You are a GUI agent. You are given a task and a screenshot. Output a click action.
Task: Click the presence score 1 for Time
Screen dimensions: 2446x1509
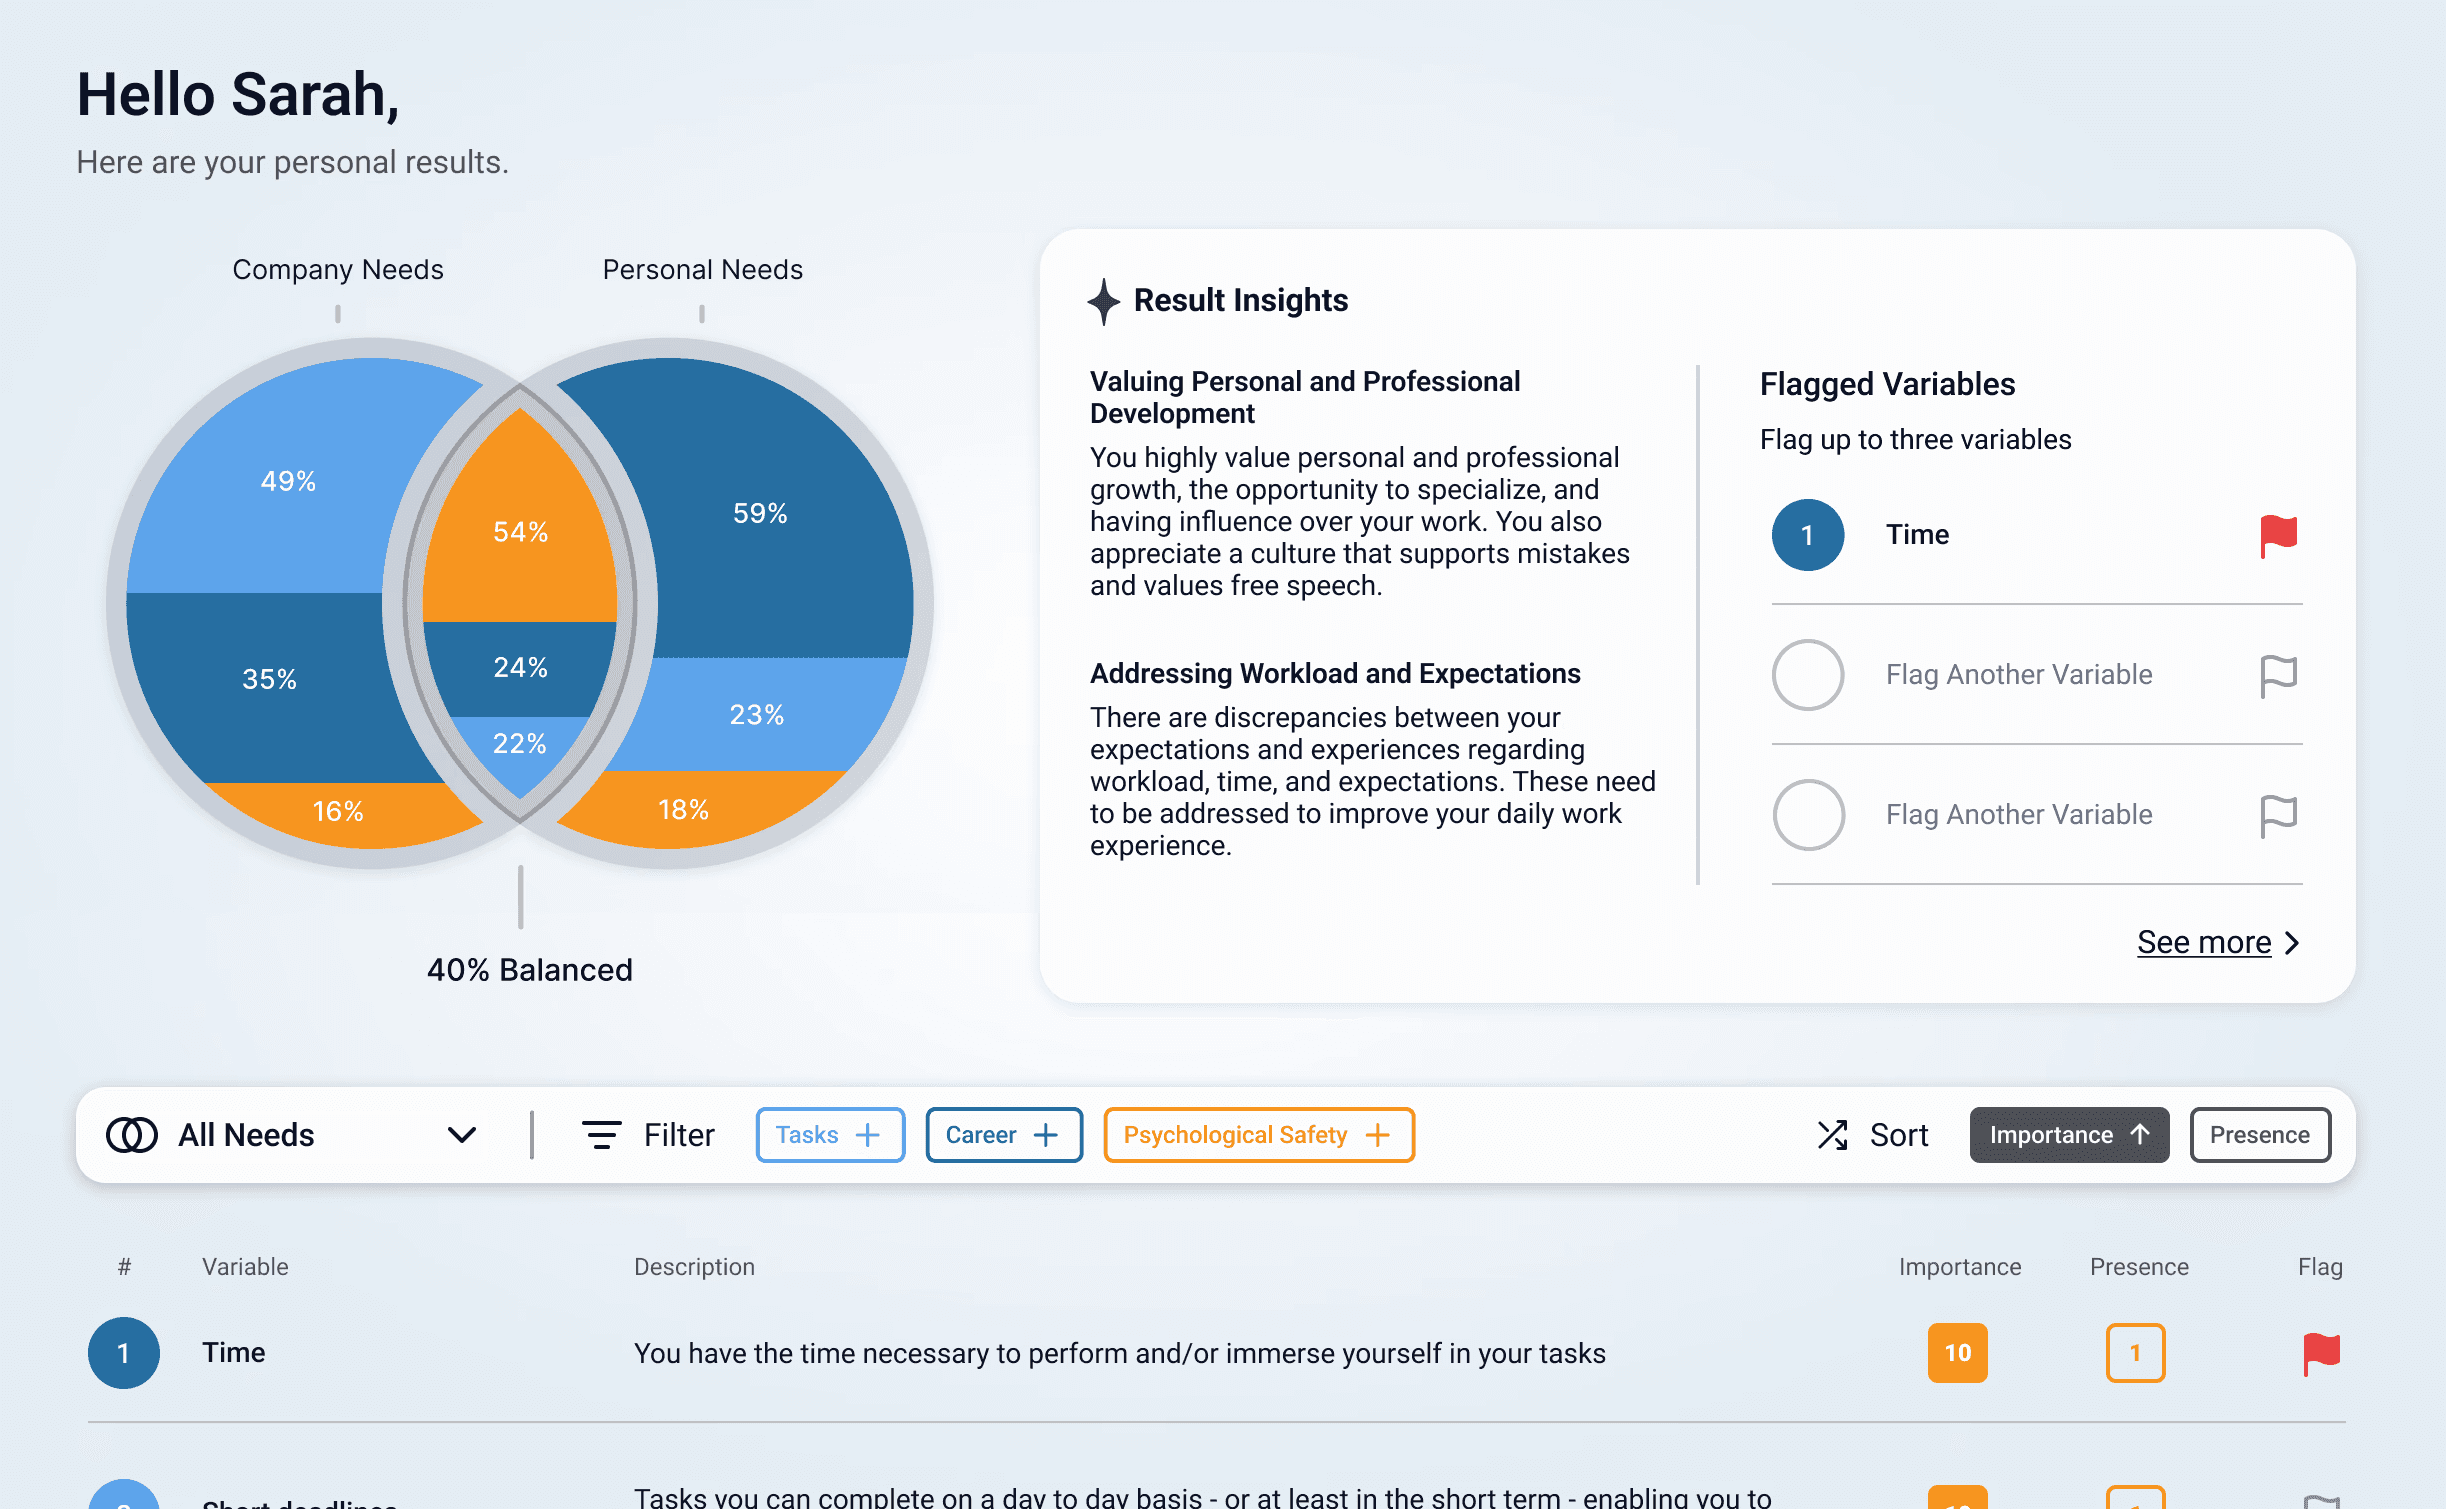pos(2135,1353)
